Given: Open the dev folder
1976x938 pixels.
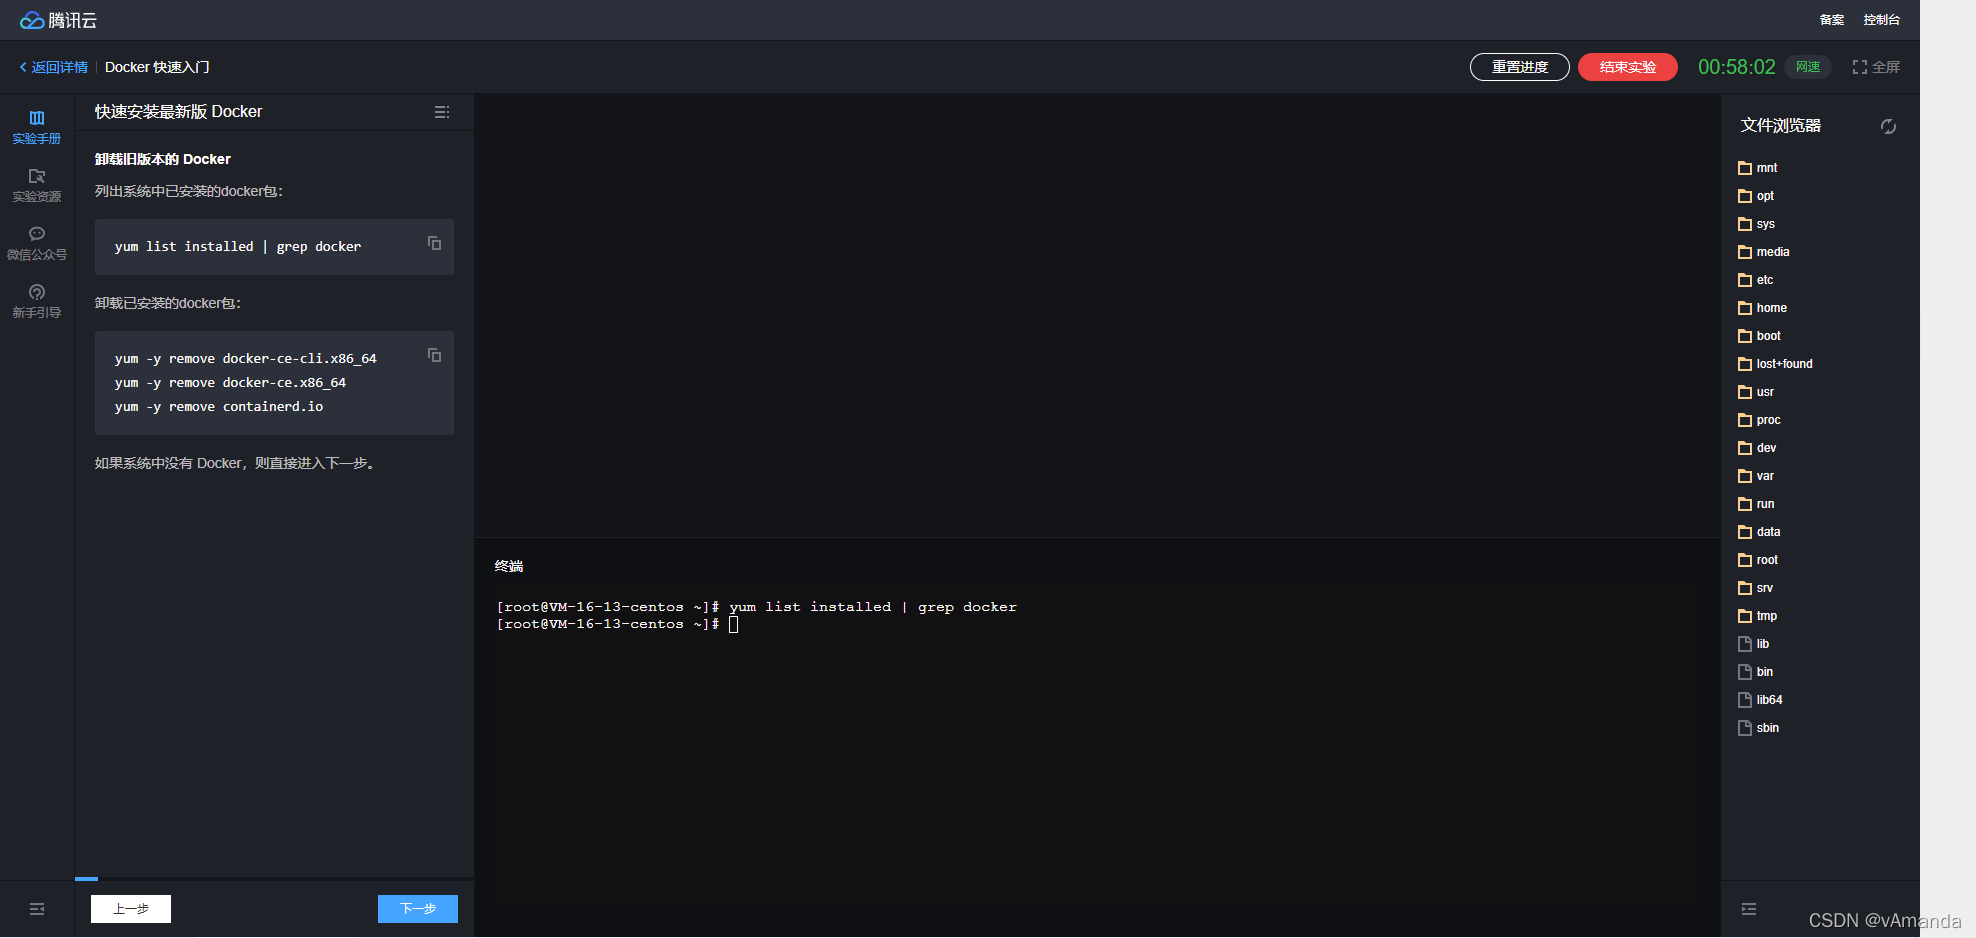Looking at the screenshot, I should click(x=1758, y=448).
